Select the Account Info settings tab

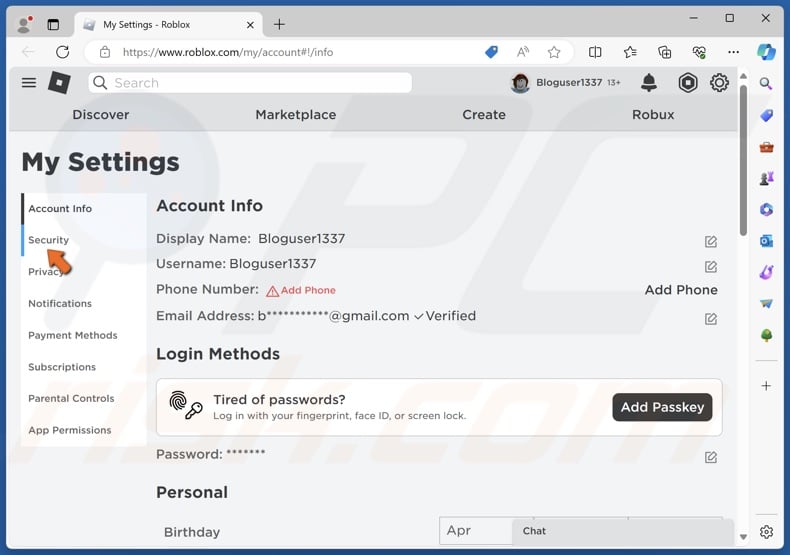click(84, 209)
